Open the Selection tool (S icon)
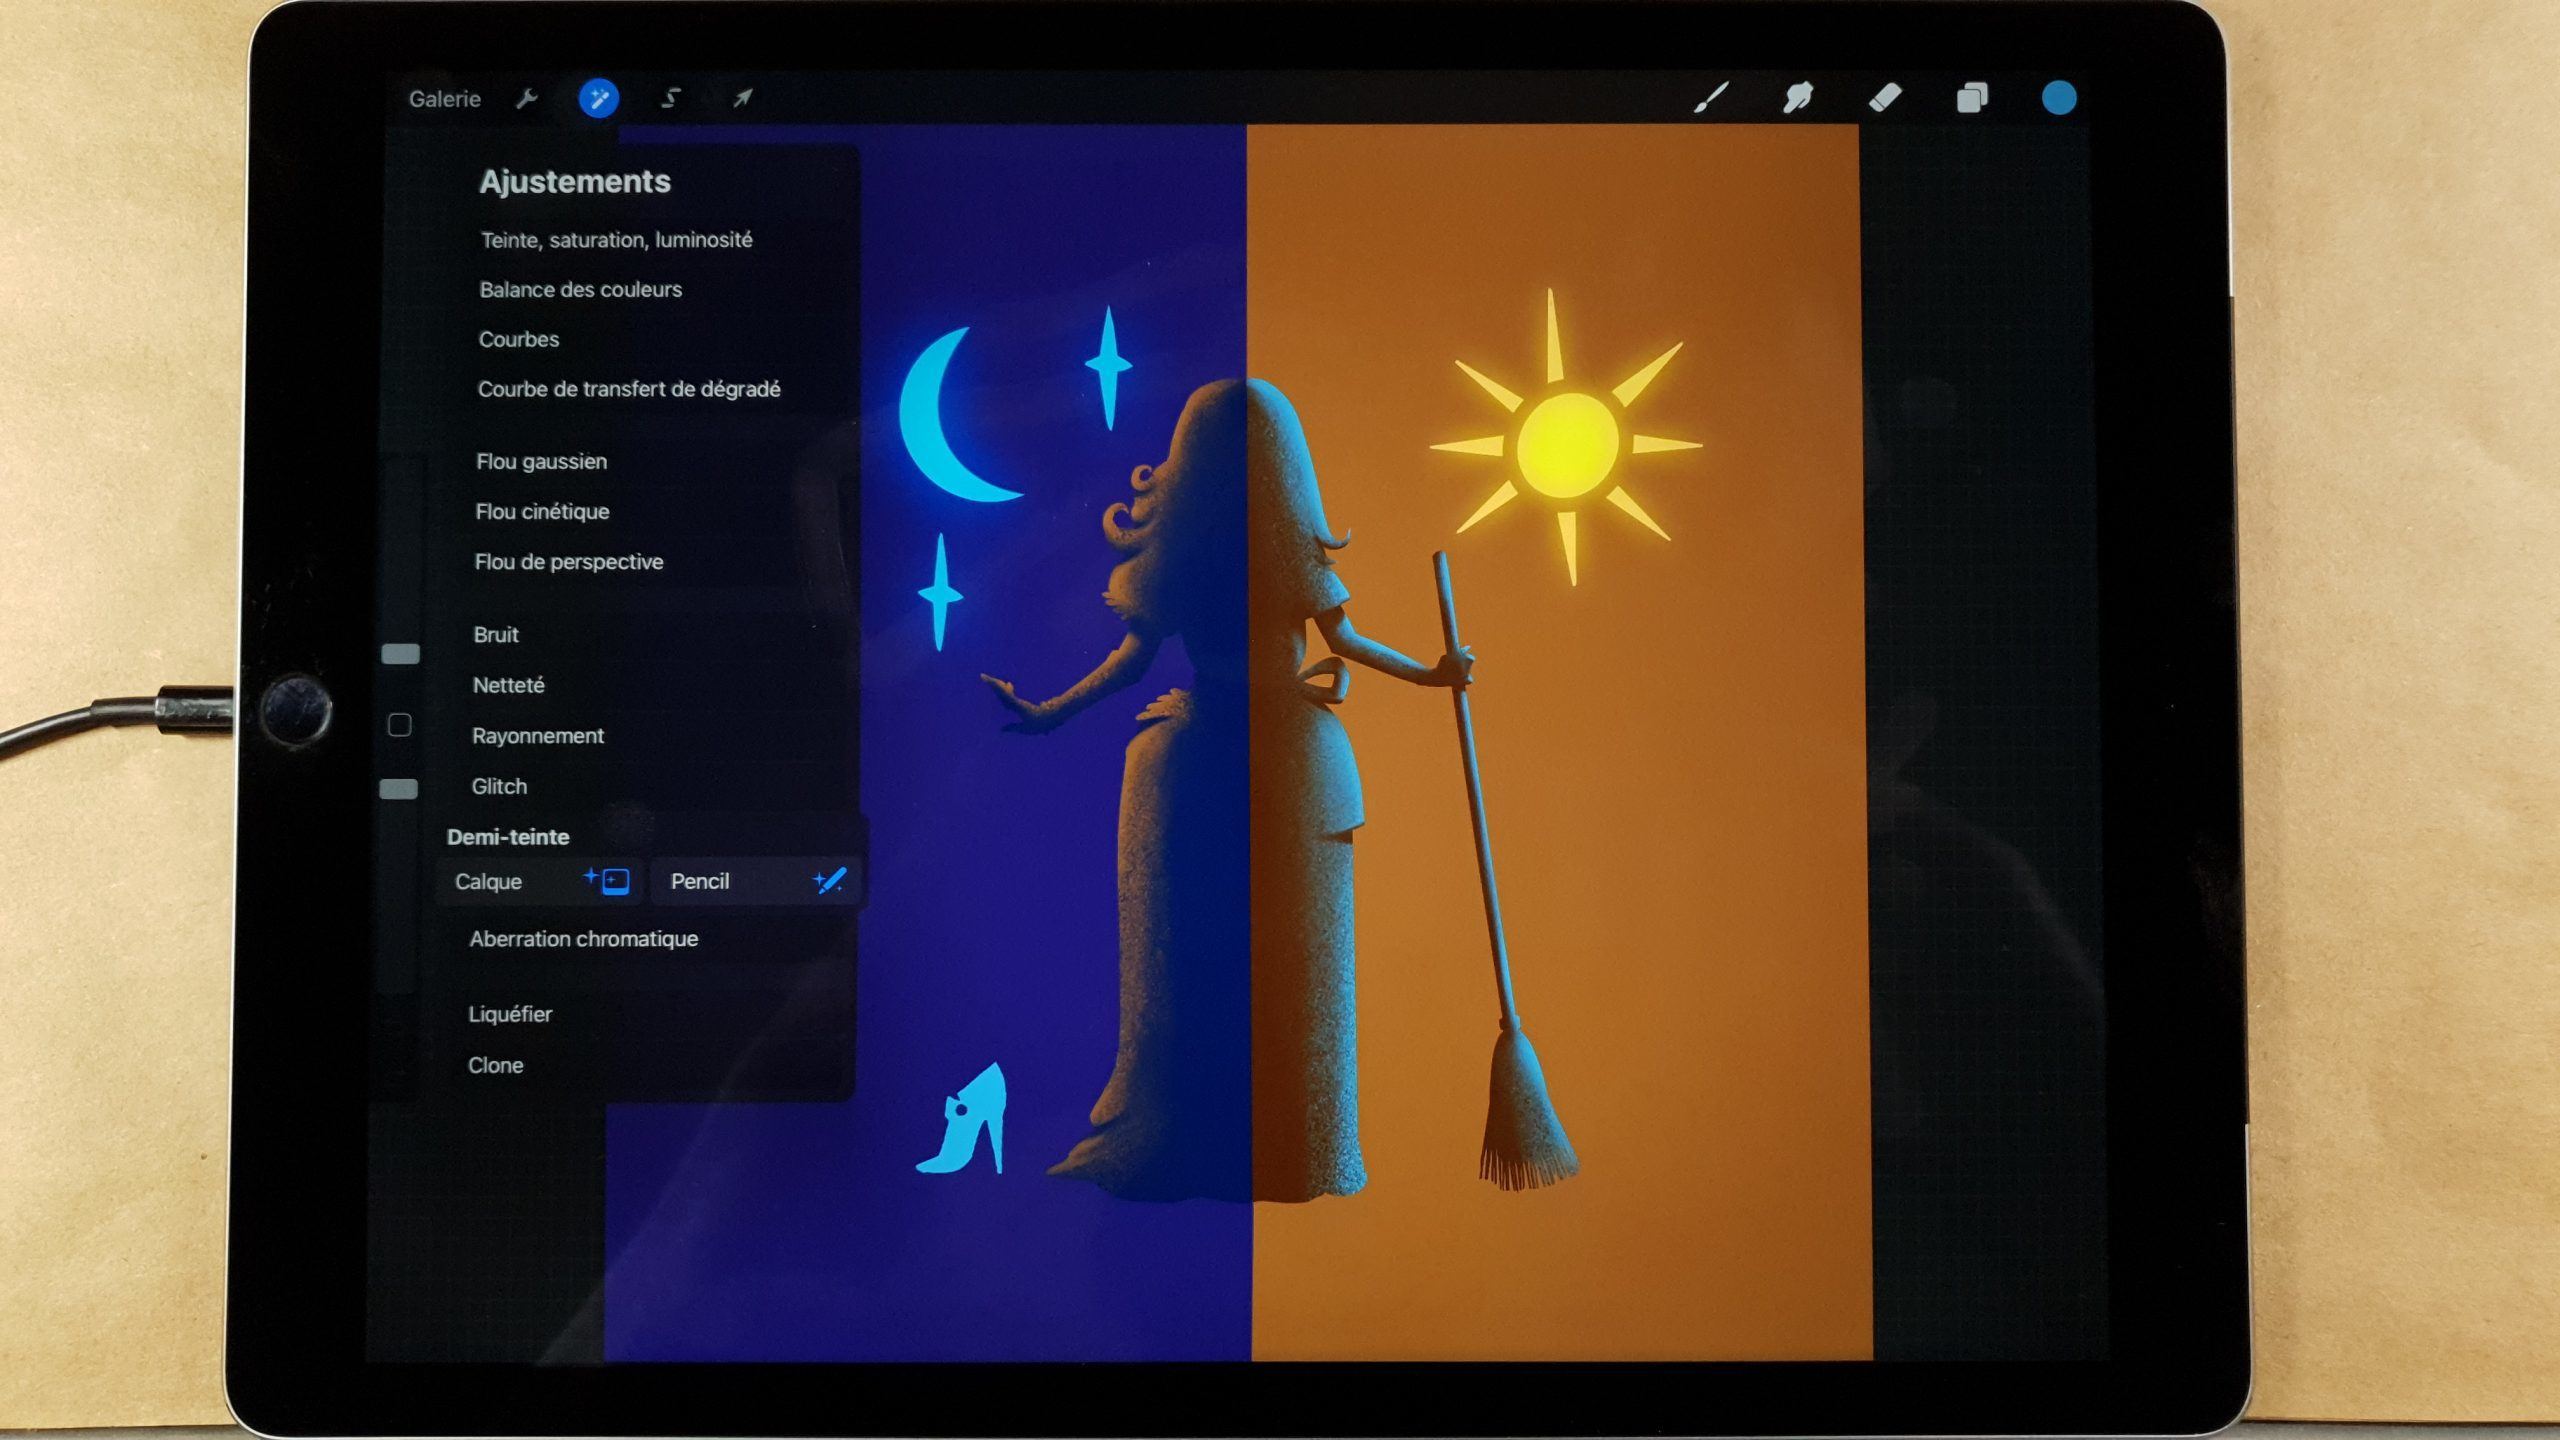The image size is (2560, 1440). coord(671,98)
